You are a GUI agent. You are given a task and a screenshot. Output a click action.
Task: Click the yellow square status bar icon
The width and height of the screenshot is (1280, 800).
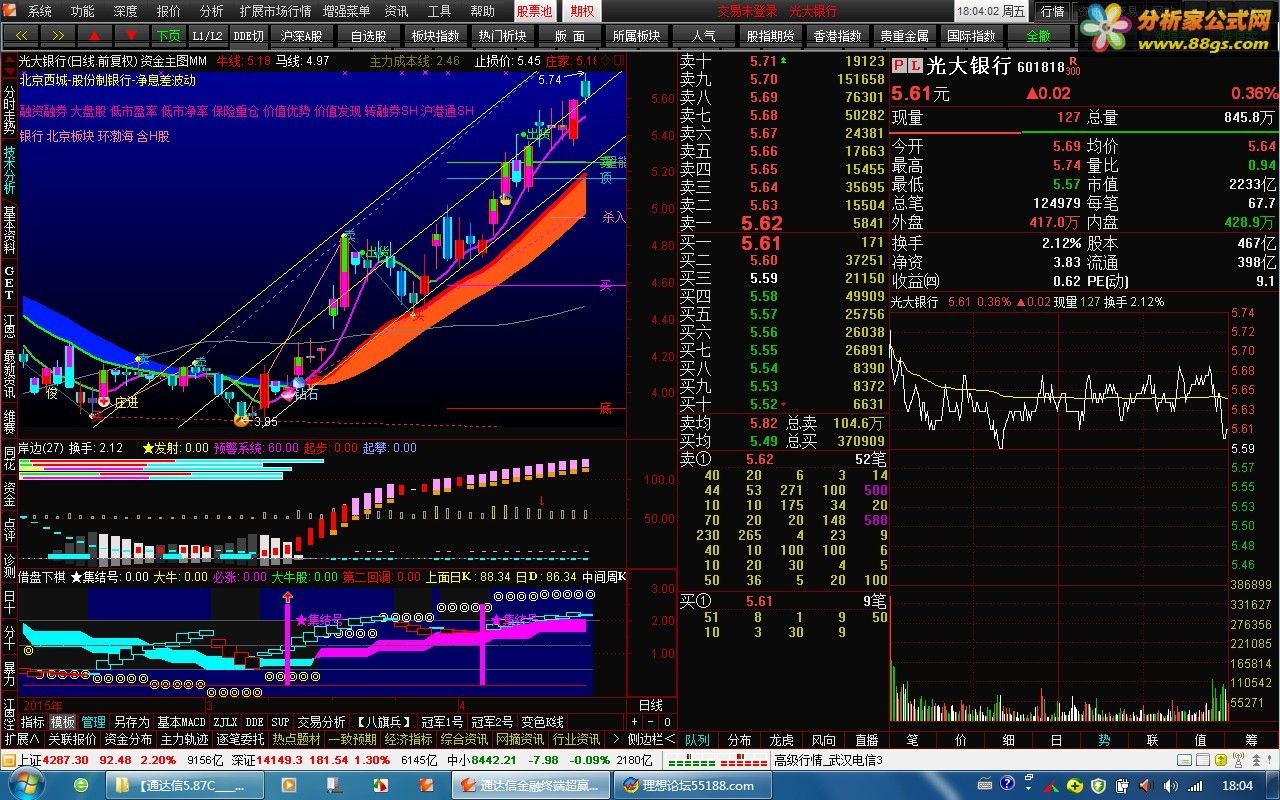[1221, 761]
